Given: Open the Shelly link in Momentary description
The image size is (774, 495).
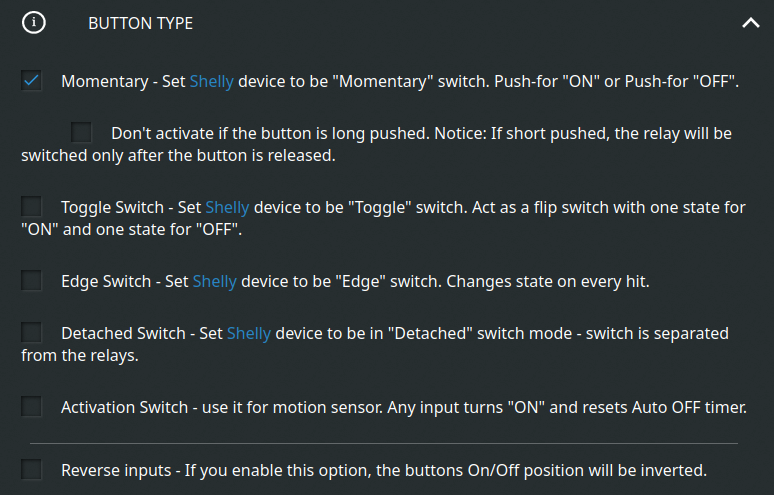Looking at the screenshot, I should coord(212,81).
